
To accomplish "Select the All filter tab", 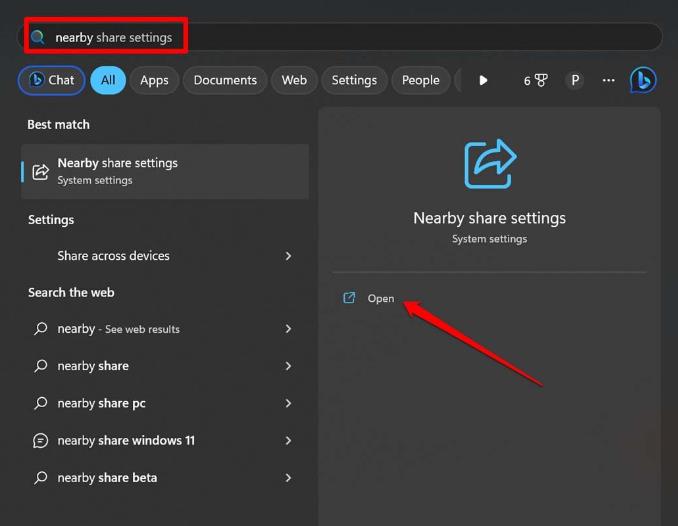I will pos(108,80).
